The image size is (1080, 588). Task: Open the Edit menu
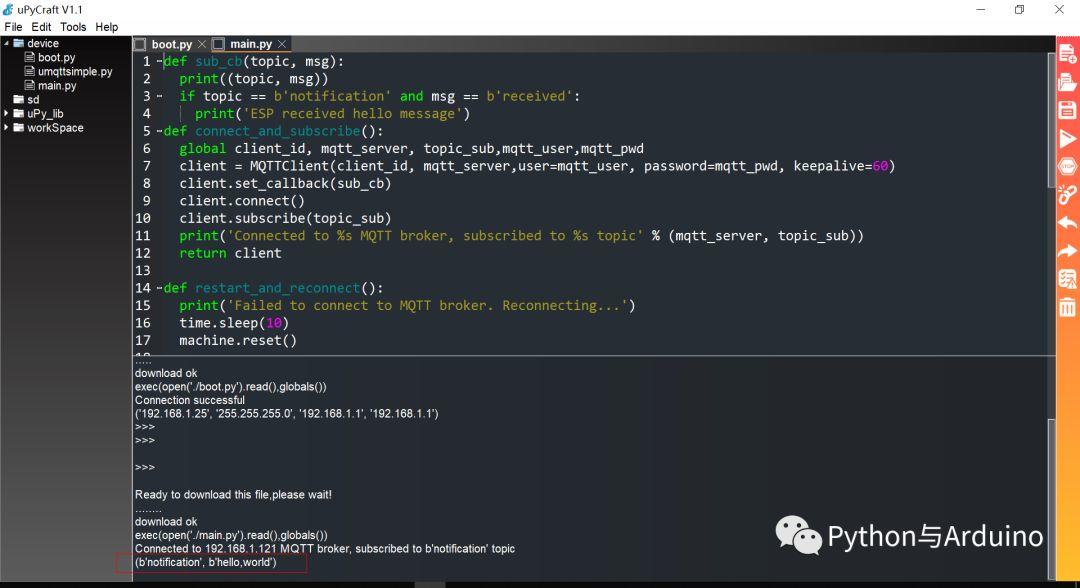point(41,27)
